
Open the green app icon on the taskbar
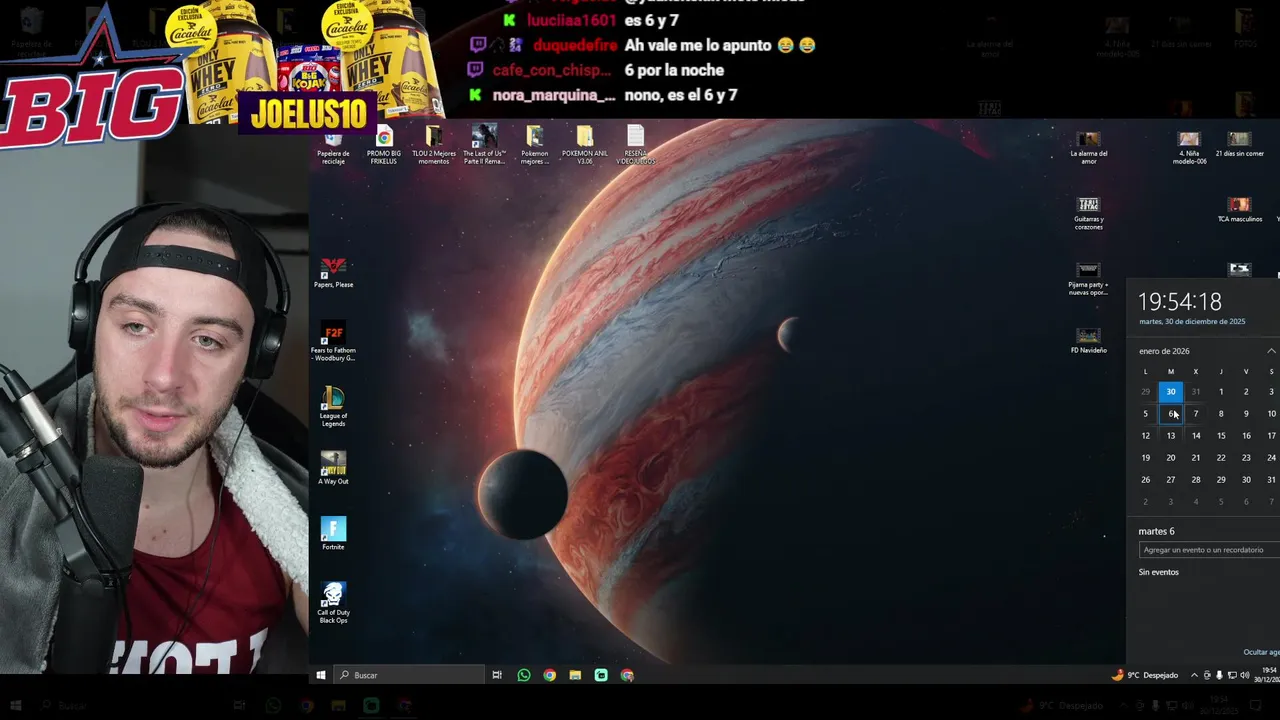pyautogui.click(x=601, y=675)
